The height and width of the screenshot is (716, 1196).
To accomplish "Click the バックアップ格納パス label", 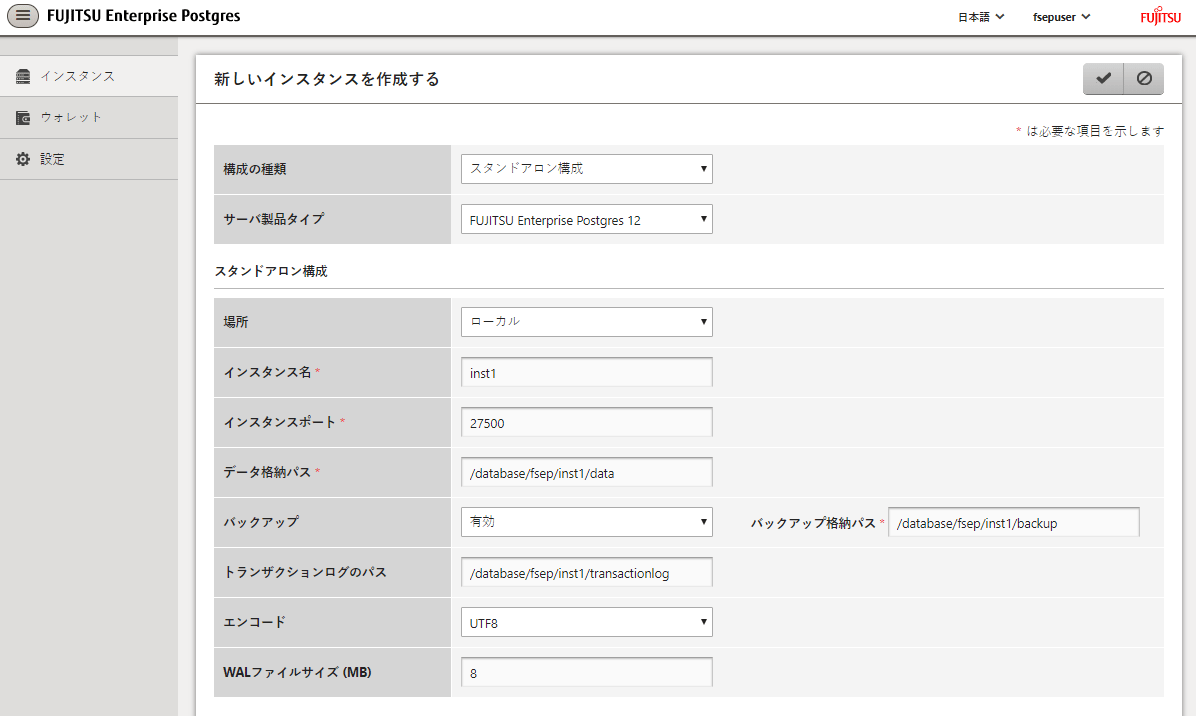I will 813,523.
